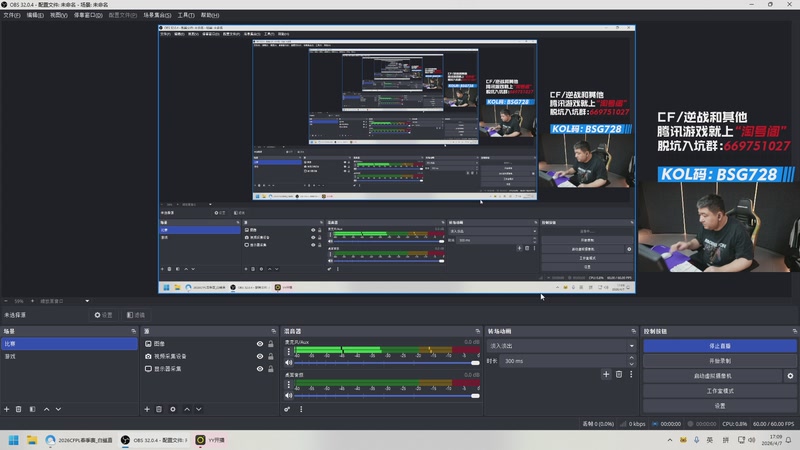Viewport: 800px width, 450px height.
Task: Move the source down with arrow
Action: point(198,409)
